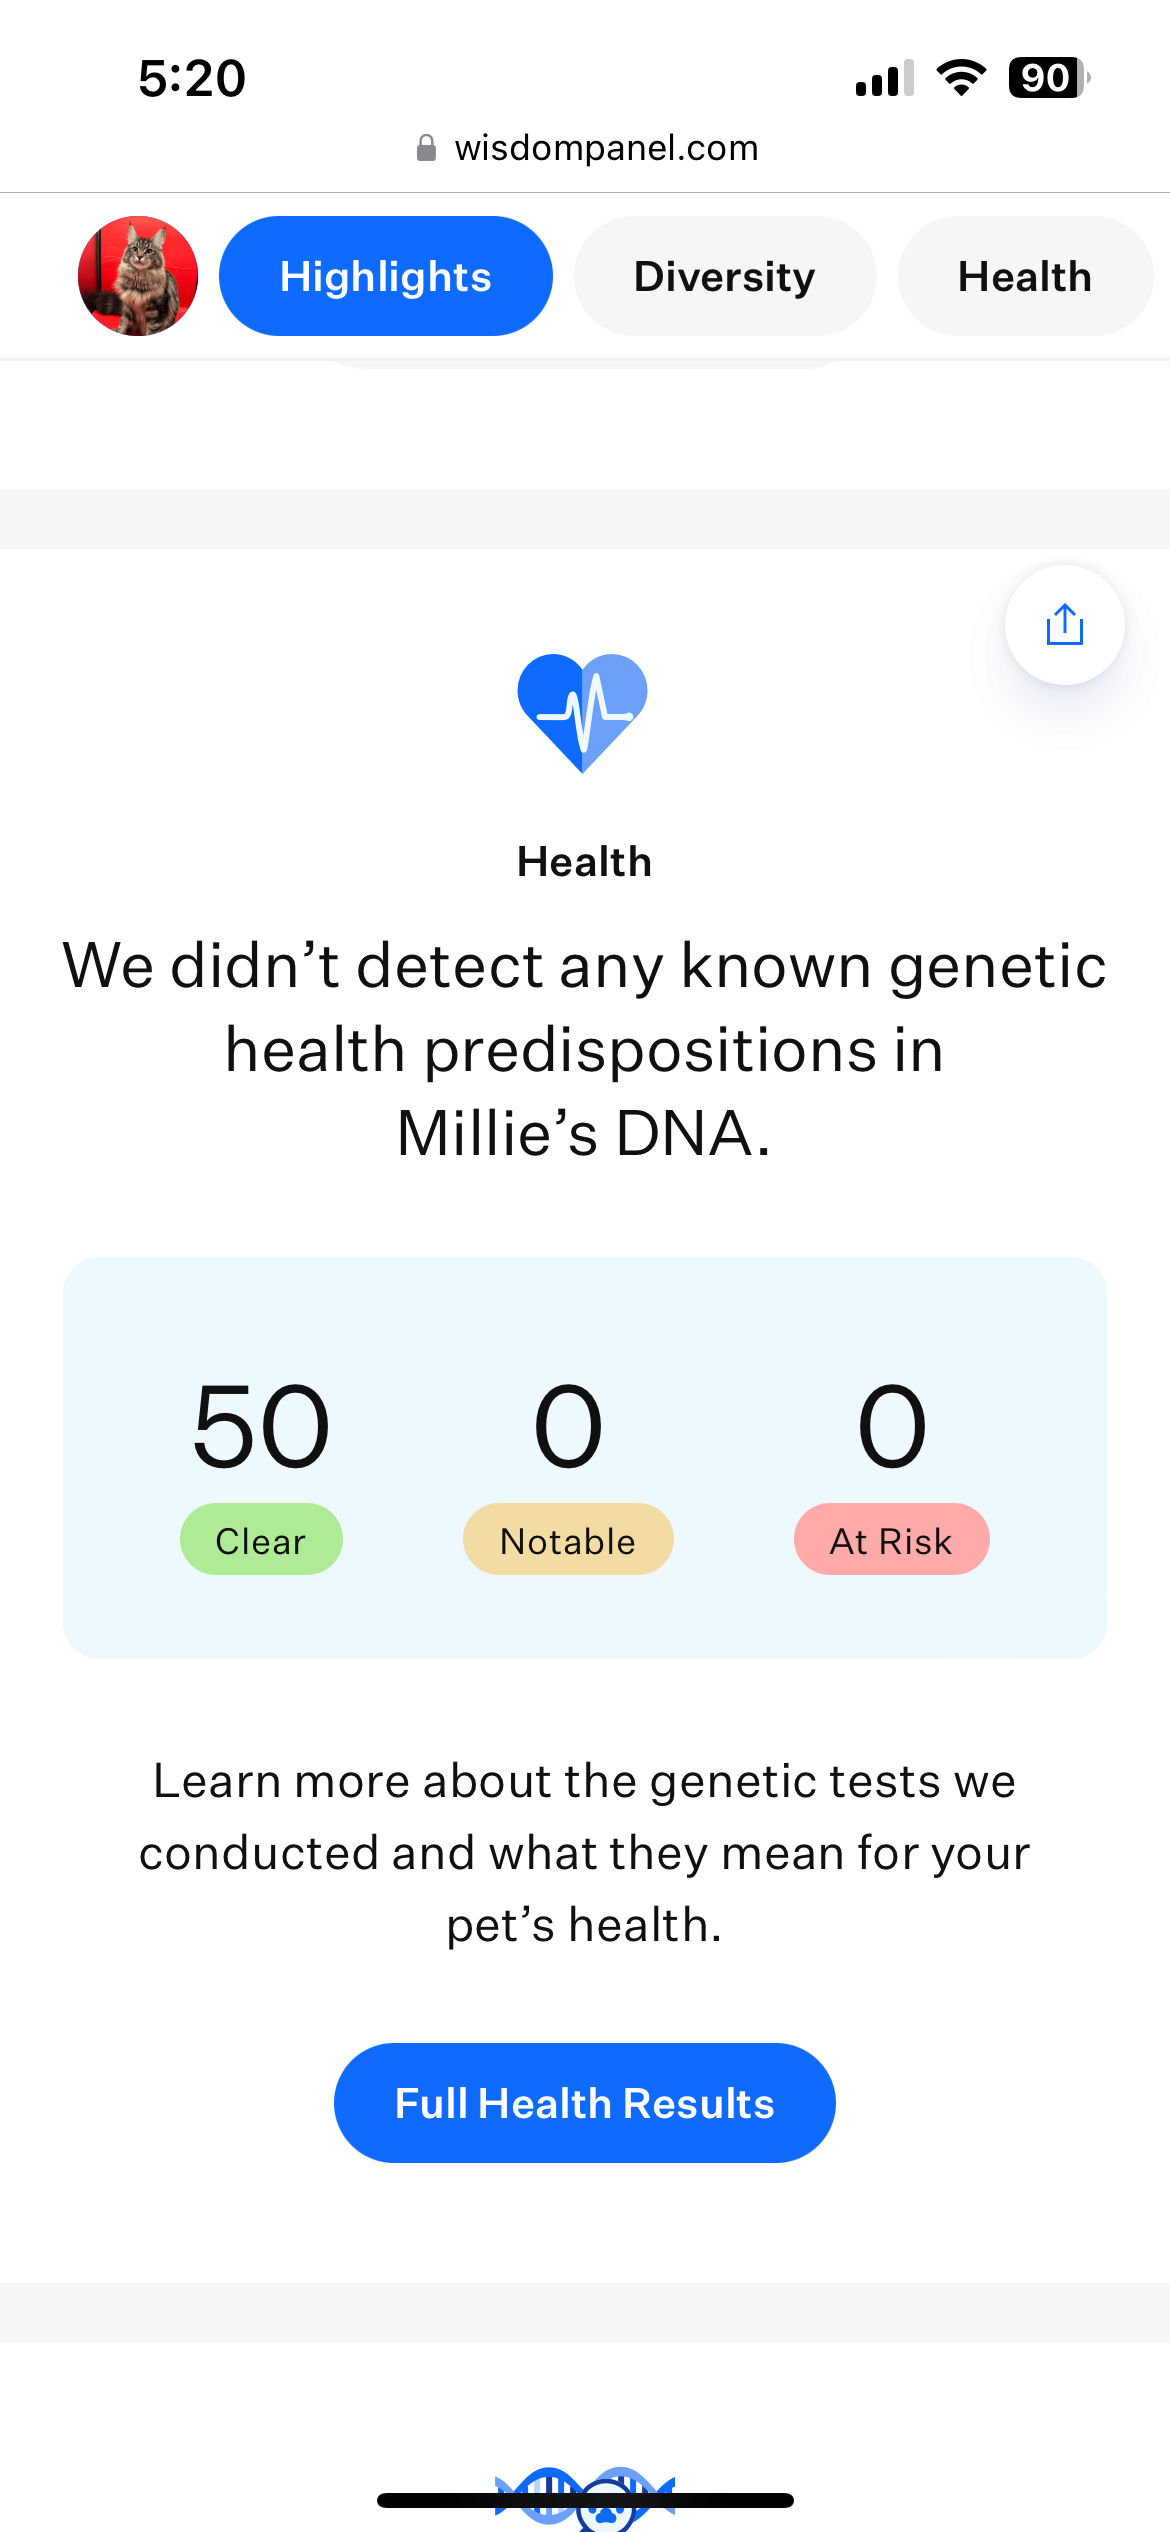Tap the red At Risk badge
Screen dimensions: 1170x2532
click(891, 1539)
